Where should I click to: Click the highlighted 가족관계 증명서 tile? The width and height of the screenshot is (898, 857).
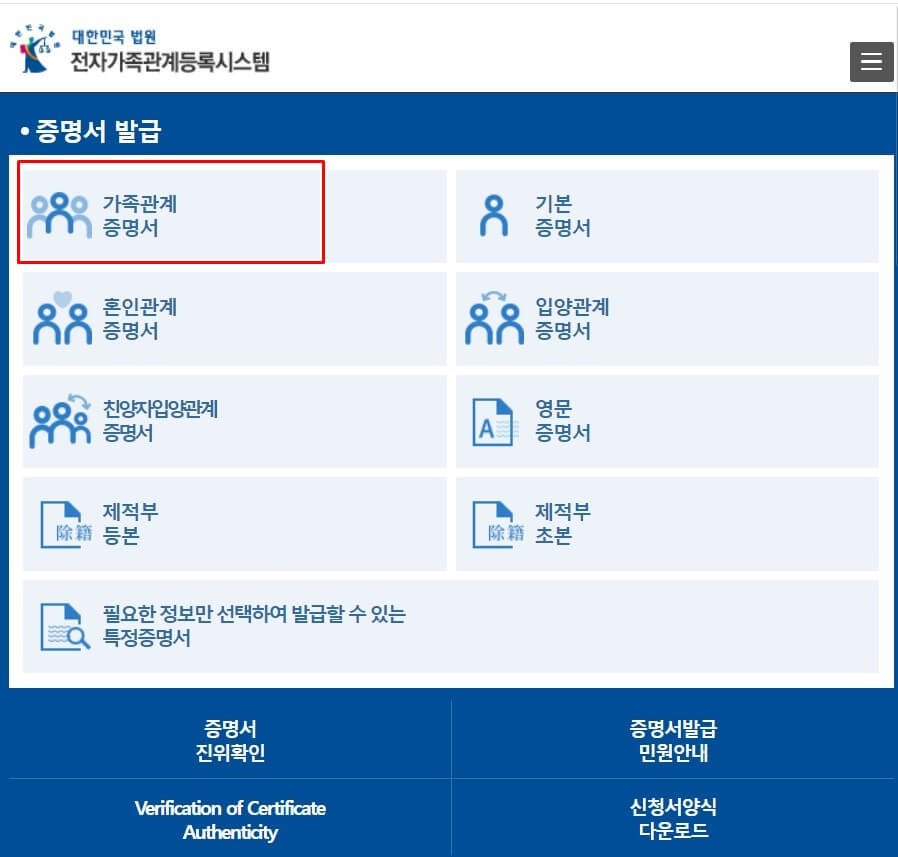(x=172, y=212)
